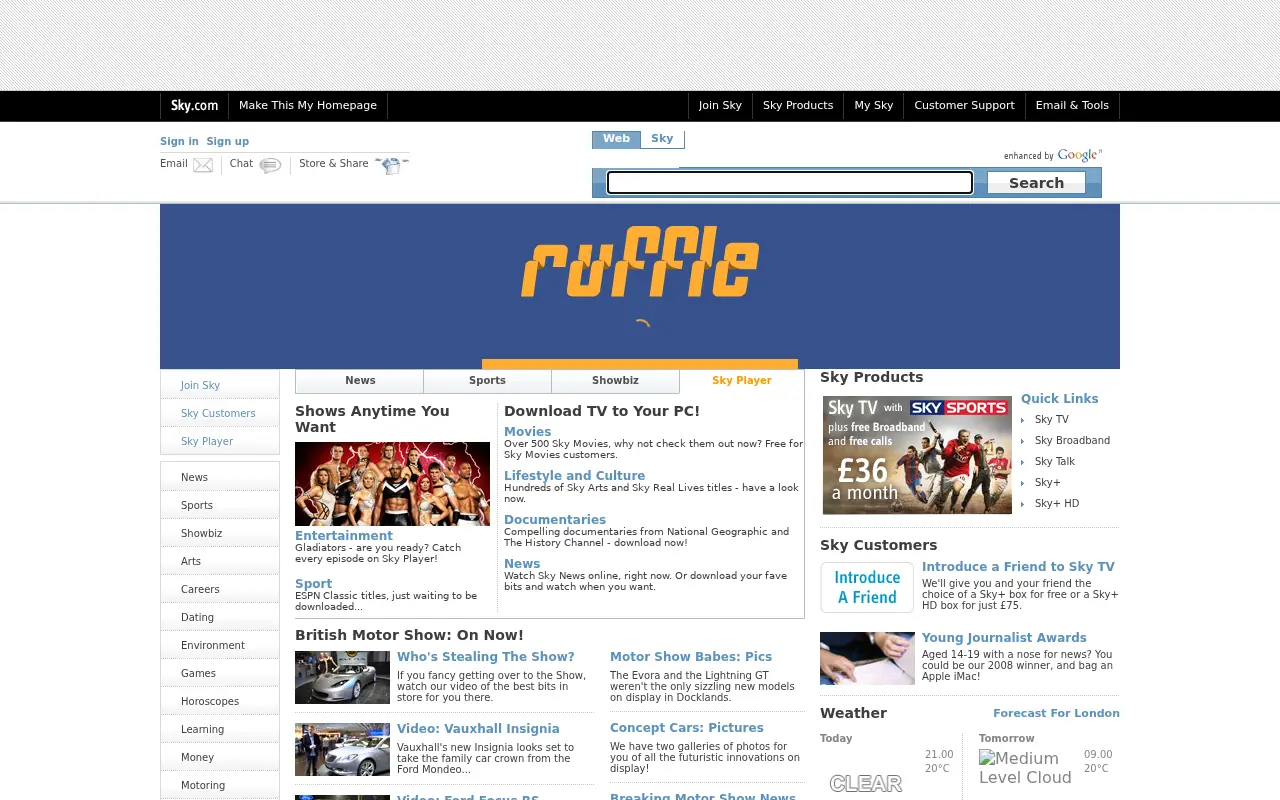This screenshot has height=800, width=1280.
Task: Open Join Sky in the top bar
Action: point(720,105)
